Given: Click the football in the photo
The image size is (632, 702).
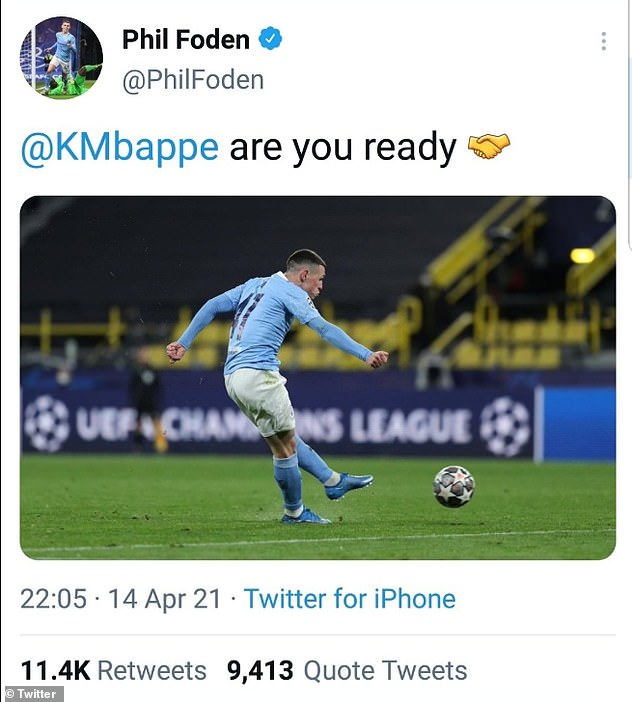Looking at the screenshot, I should [x=453, y=486].
